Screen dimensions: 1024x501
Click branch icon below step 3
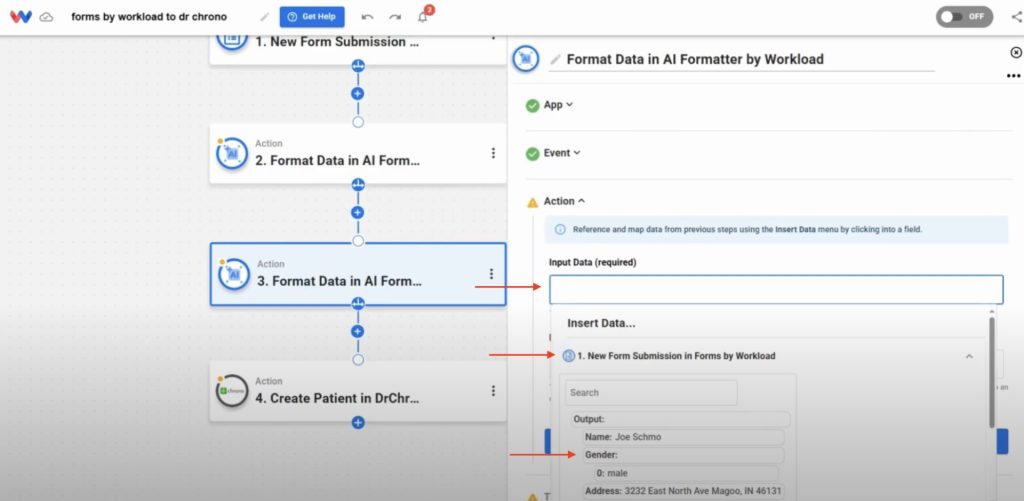coord(357,303)
